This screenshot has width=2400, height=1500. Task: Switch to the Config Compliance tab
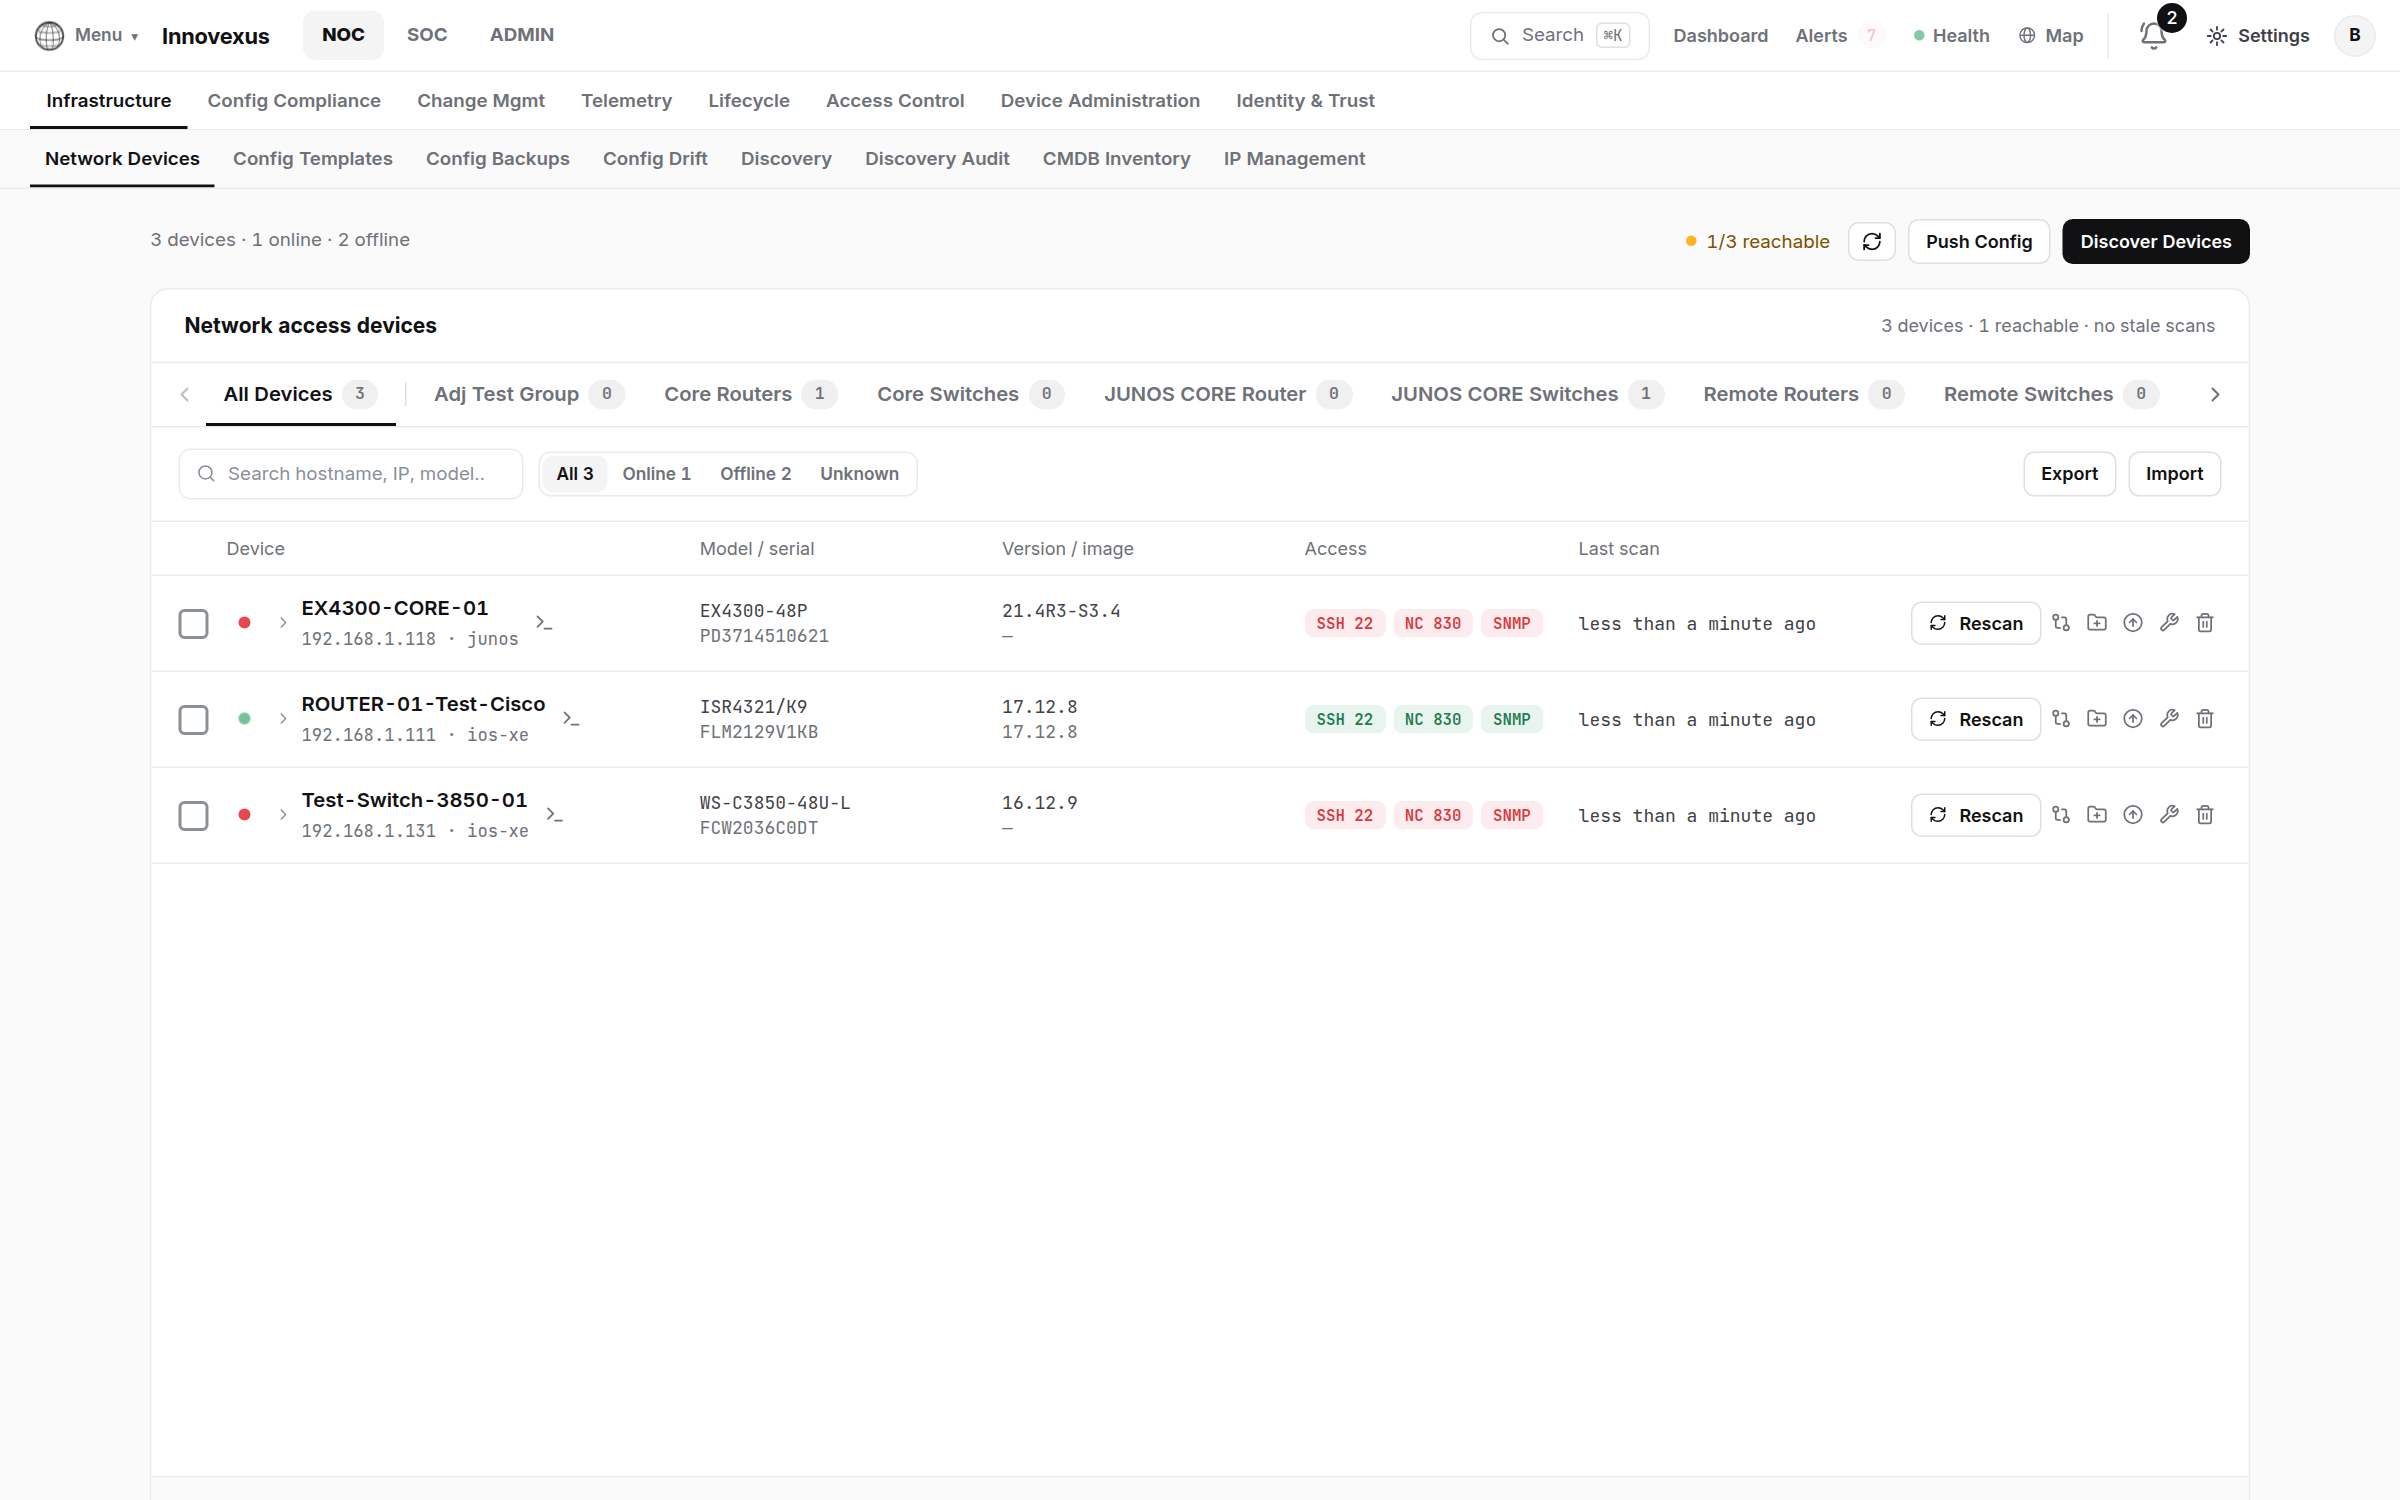click(x=294, y=100)
